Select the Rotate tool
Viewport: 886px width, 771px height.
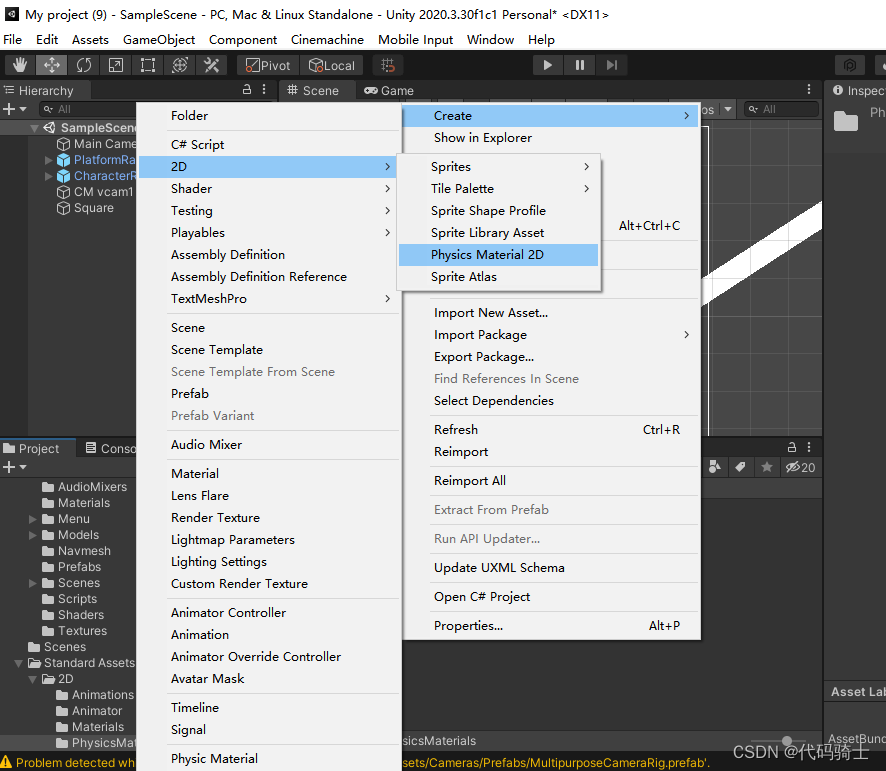84,66
